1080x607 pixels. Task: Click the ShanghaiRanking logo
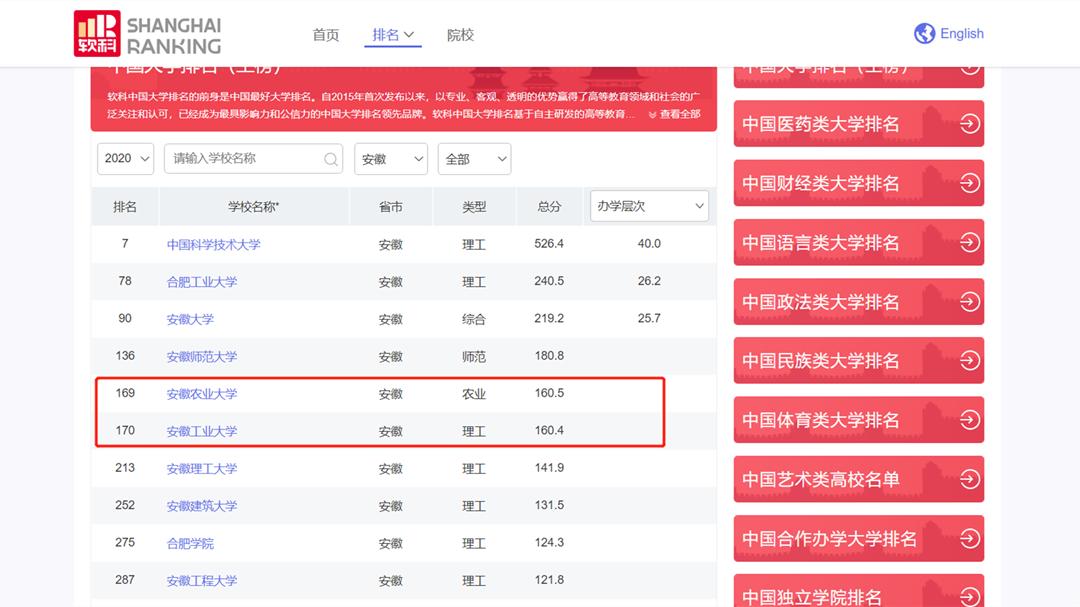coord(142,32)
